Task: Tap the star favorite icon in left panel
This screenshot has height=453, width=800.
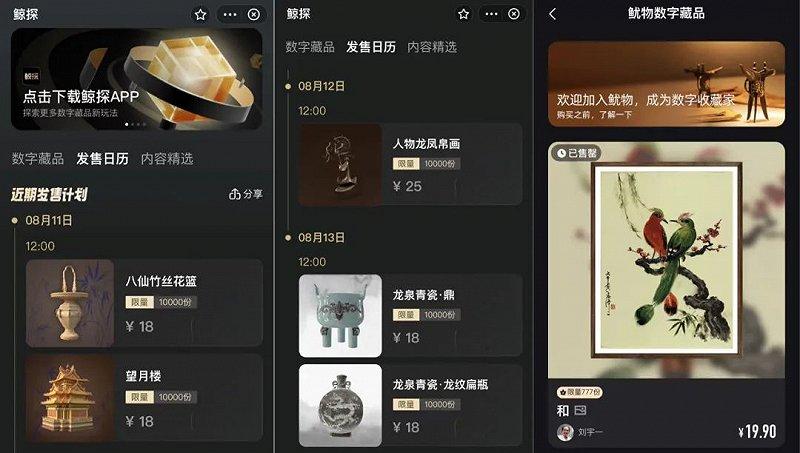Action: click(x=201, y=15)
